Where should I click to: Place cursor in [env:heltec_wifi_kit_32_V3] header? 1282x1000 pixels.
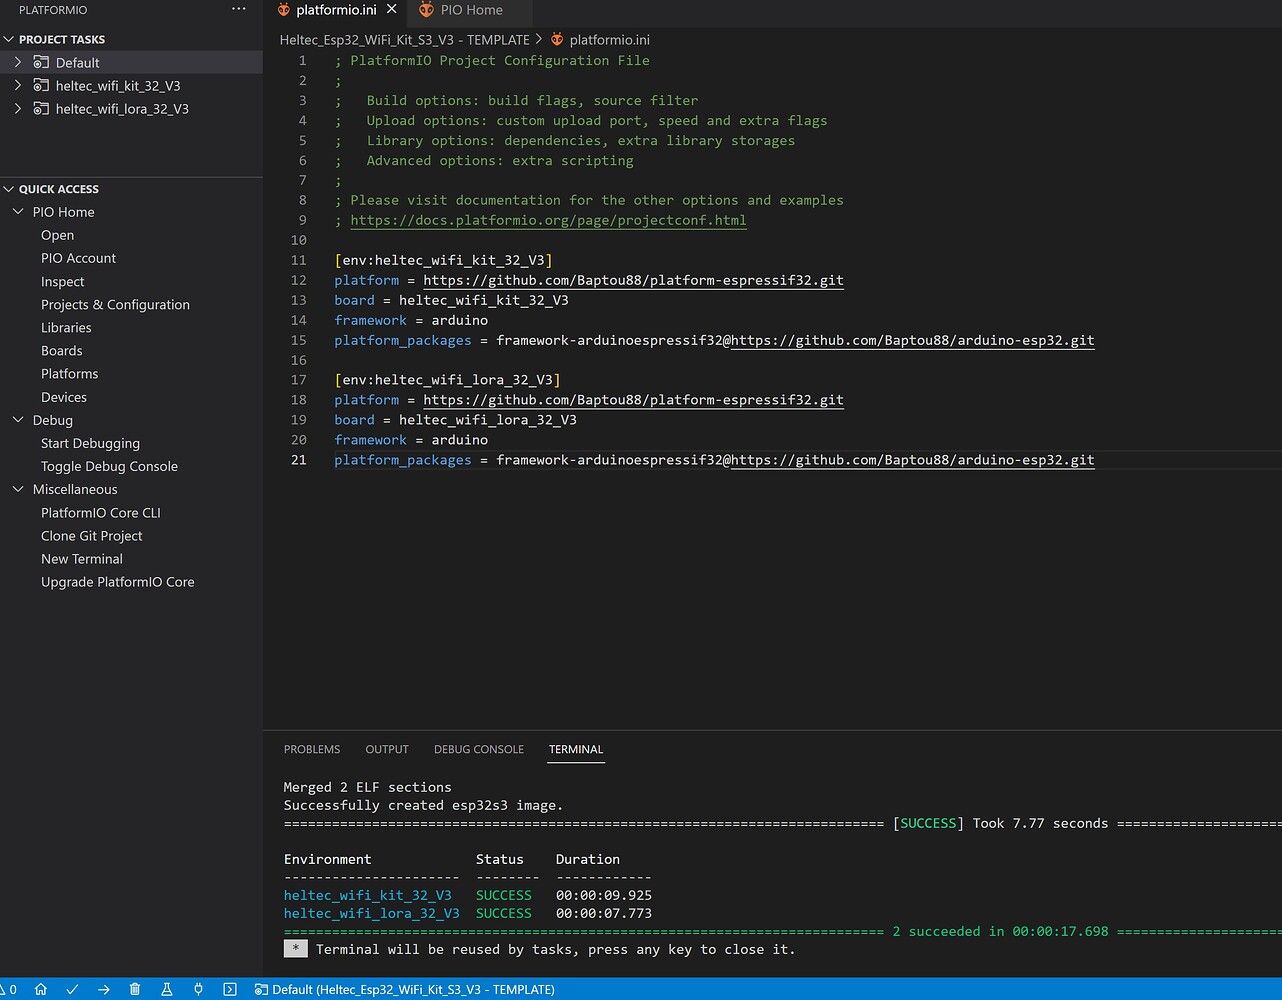(x=443, y=260)
